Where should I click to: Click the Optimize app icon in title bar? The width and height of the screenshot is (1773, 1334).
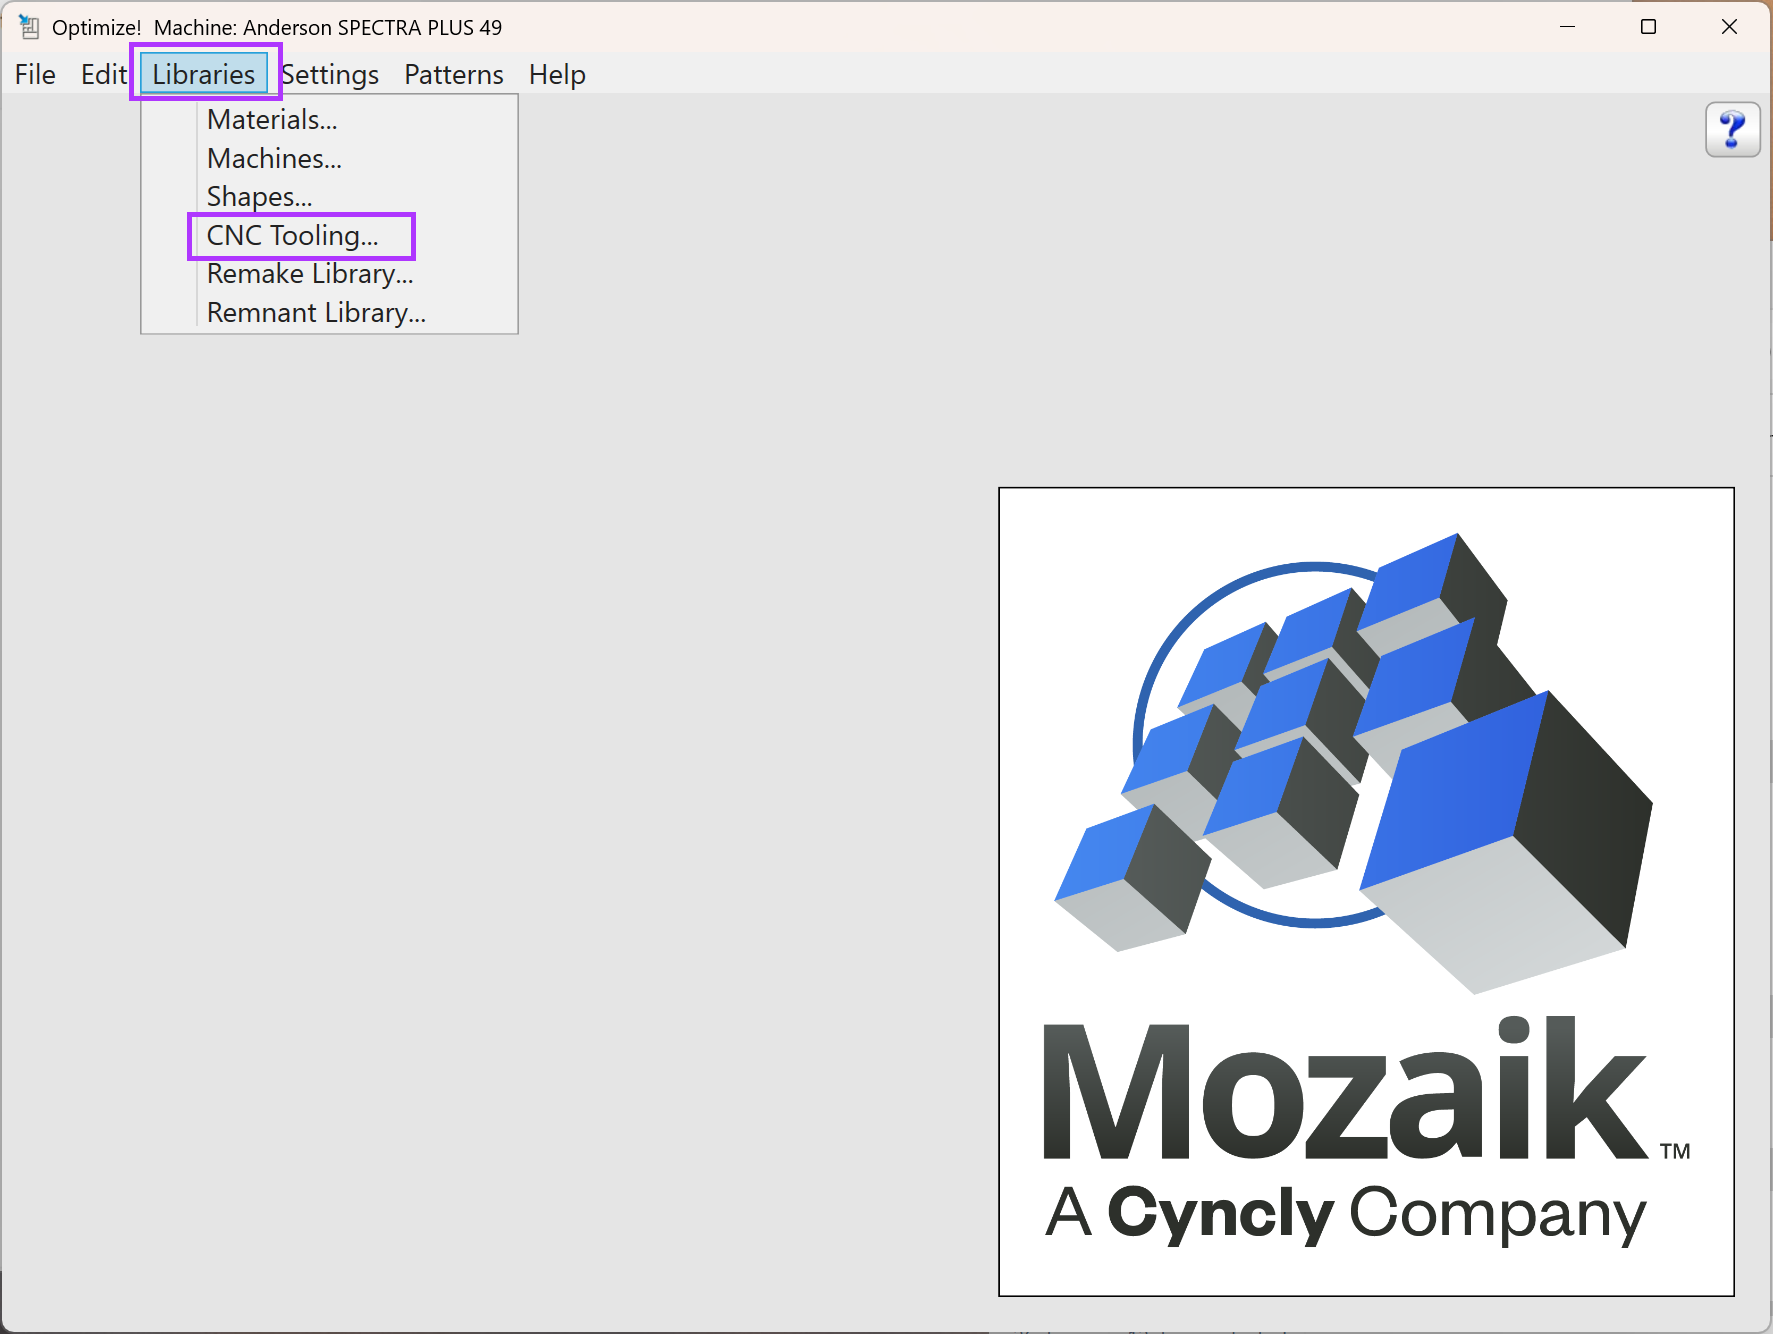[x=29, y=27]
